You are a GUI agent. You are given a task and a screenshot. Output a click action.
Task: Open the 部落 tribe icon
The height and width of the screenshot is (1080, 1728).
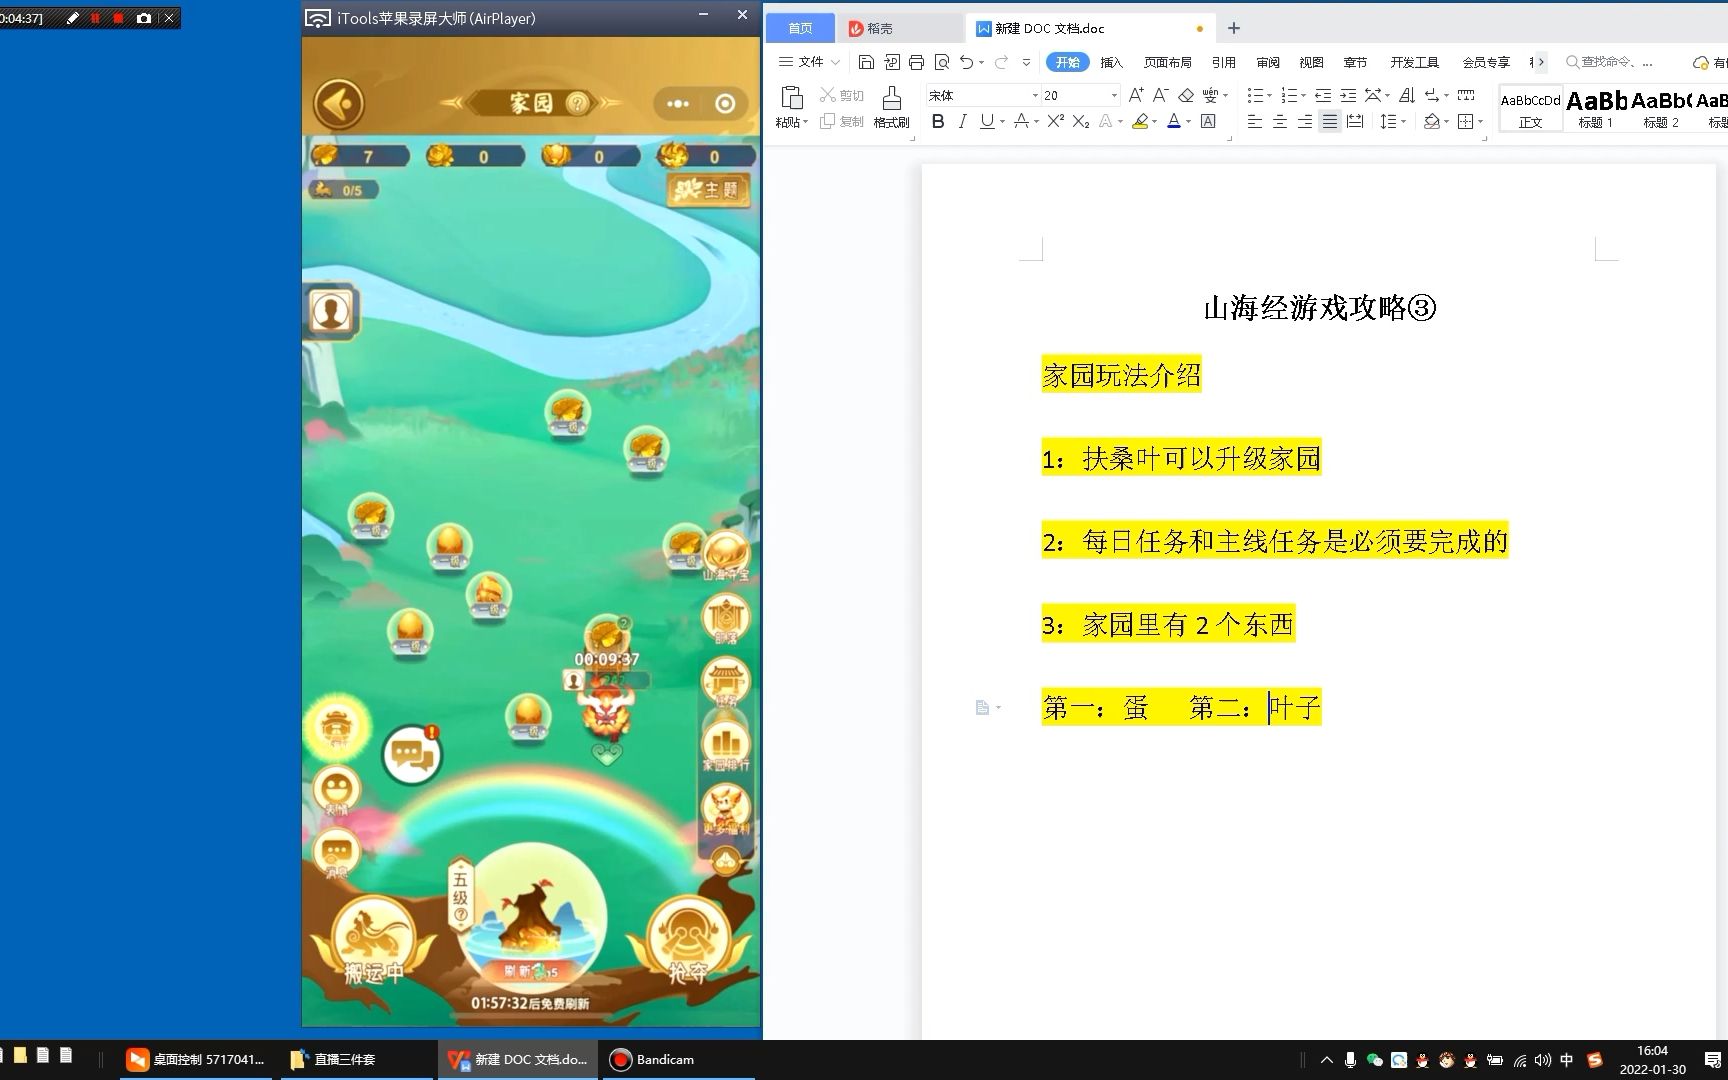coord(727,620)
